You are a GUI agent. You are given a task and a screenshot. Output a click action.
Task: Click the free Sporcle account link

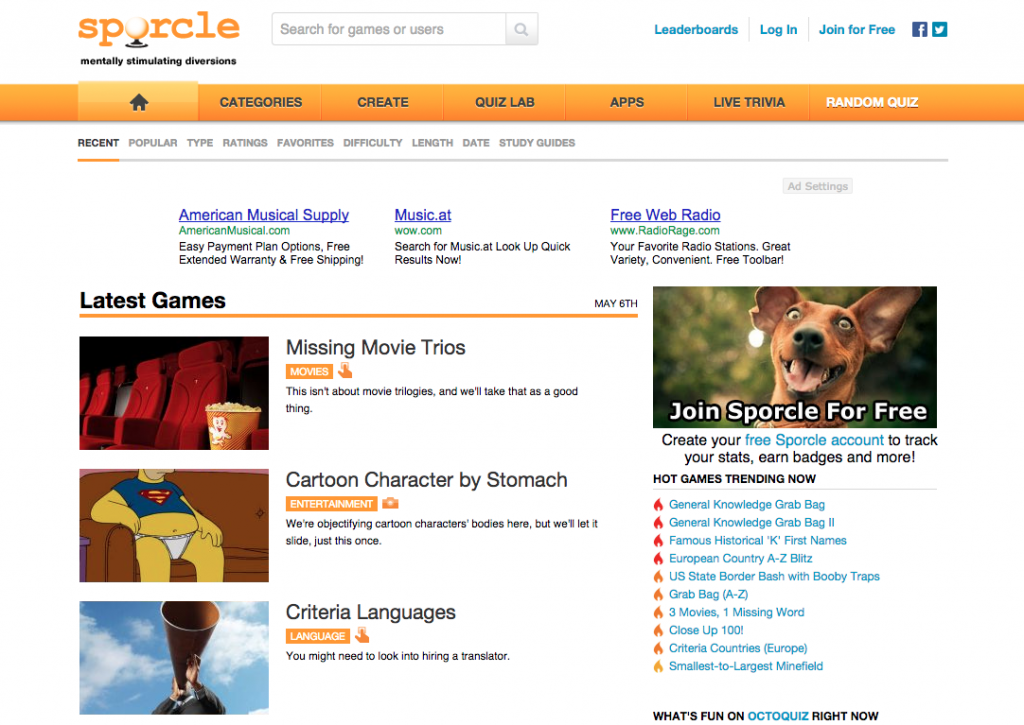coord(814,440)
